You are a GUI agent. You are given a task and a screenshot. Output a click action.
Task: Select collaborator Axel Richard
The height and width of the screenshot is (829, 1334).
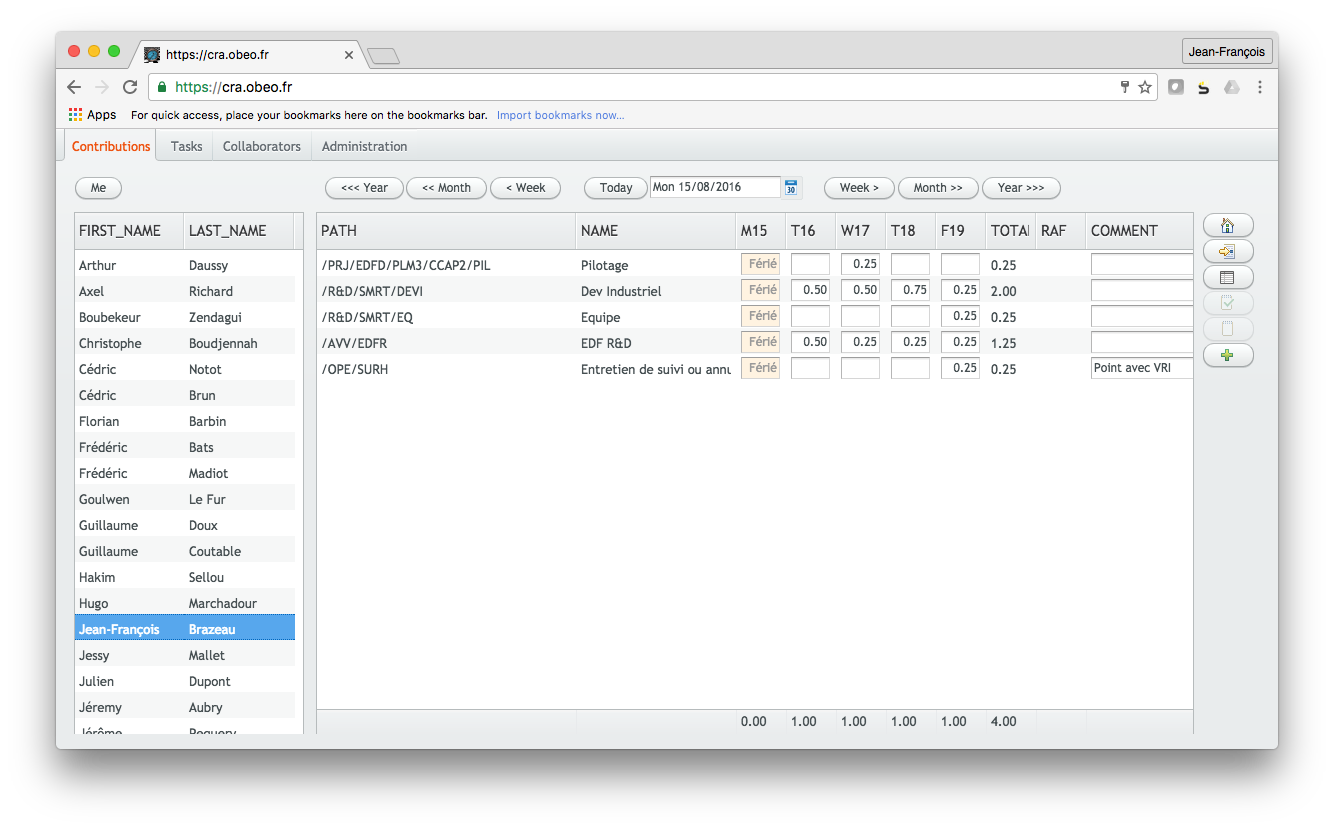(185, 291)
